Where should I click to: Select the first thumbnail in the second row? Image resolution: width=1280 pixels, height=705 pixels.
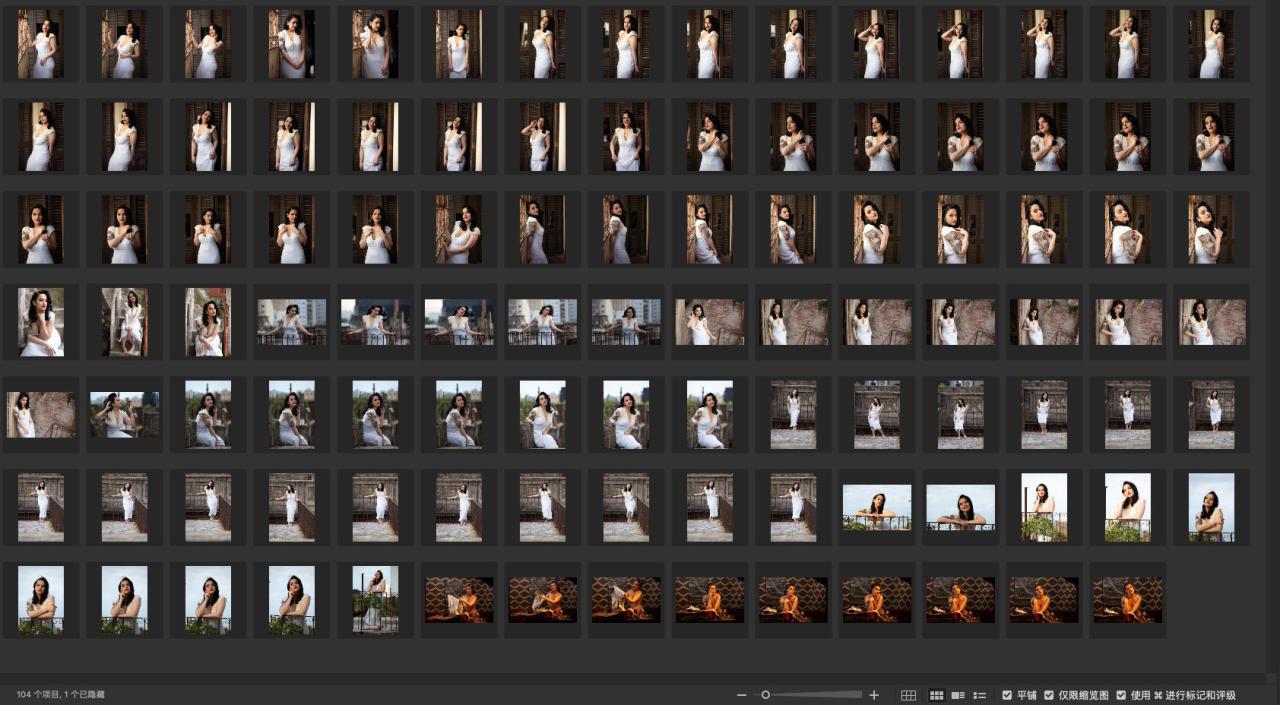pyautogui.click(x=41, y=136)
